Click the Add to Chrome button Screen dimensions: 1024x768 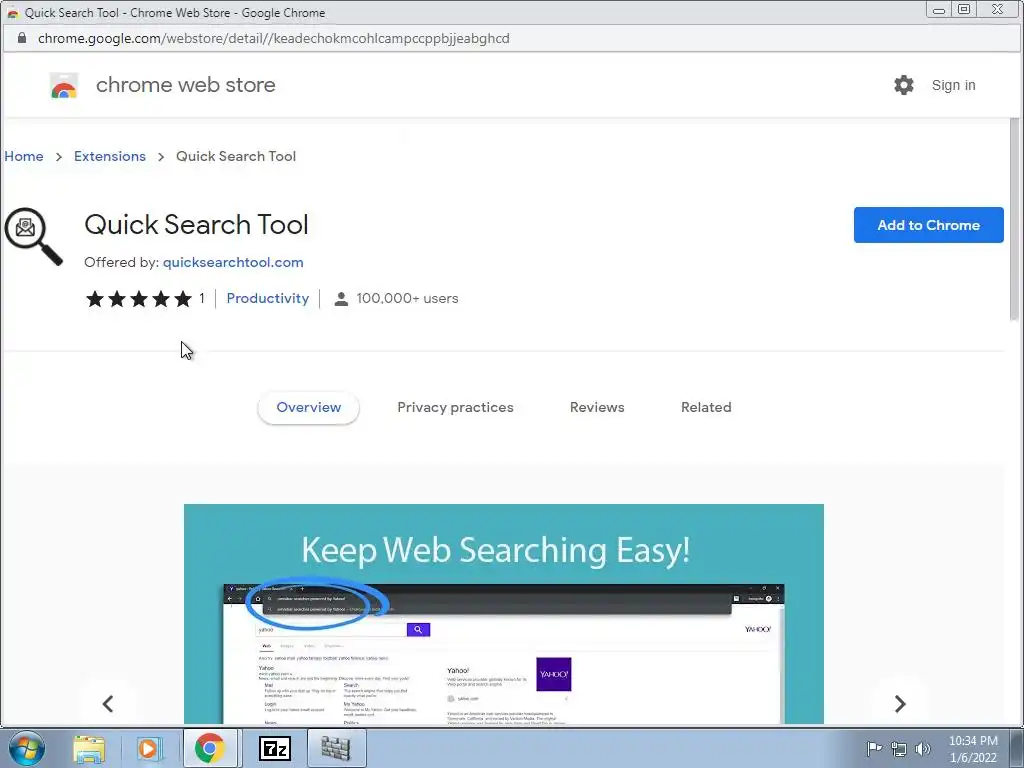[928, 225]
